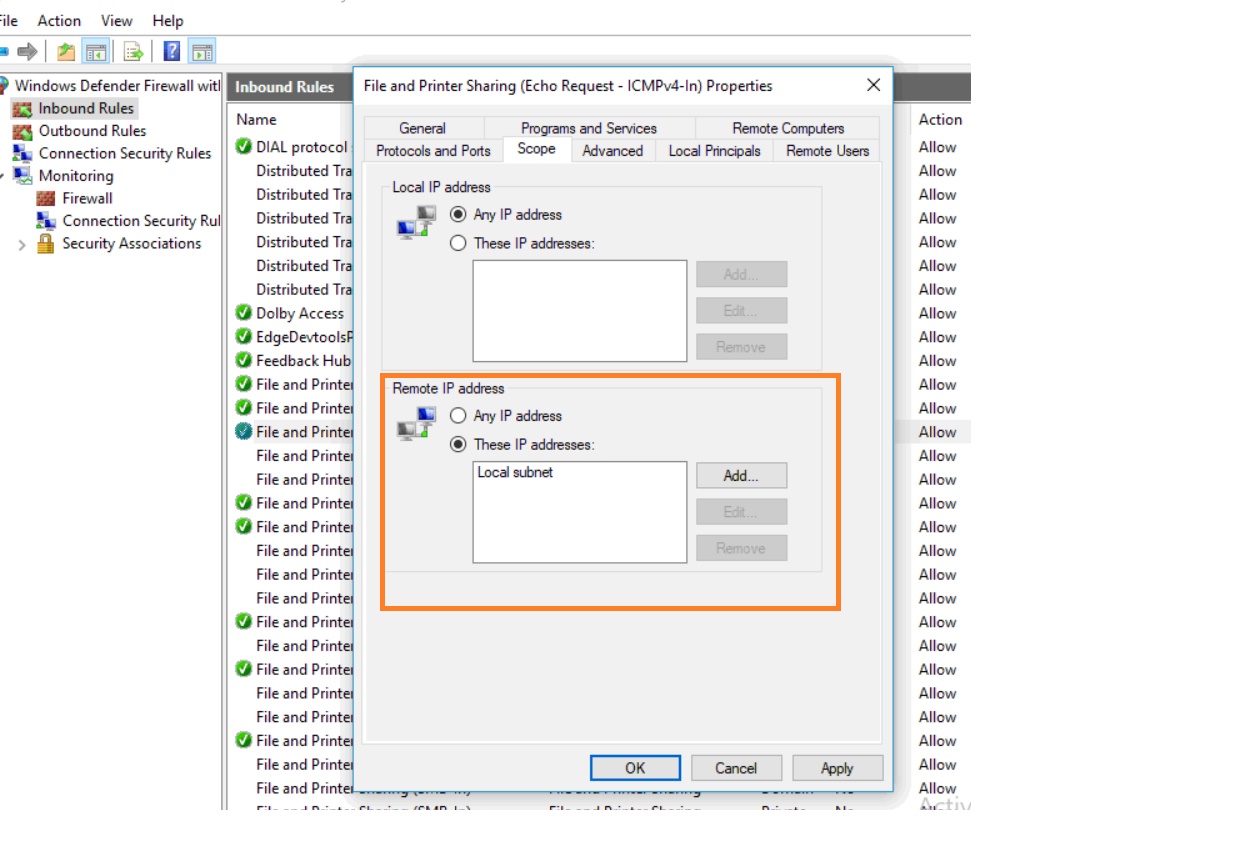Image resolution: width=1241 pixels, height=854 pixels.
Task: Click the OK button
Action: (x=635, y=768)
